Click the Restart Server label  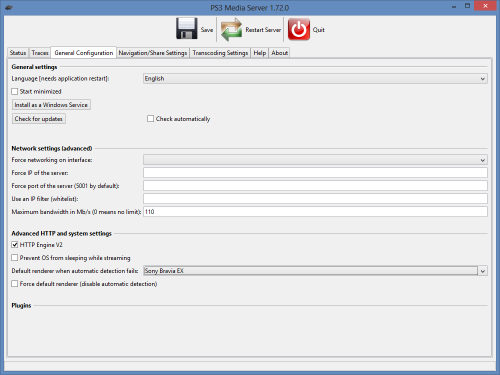click(263, 30)
